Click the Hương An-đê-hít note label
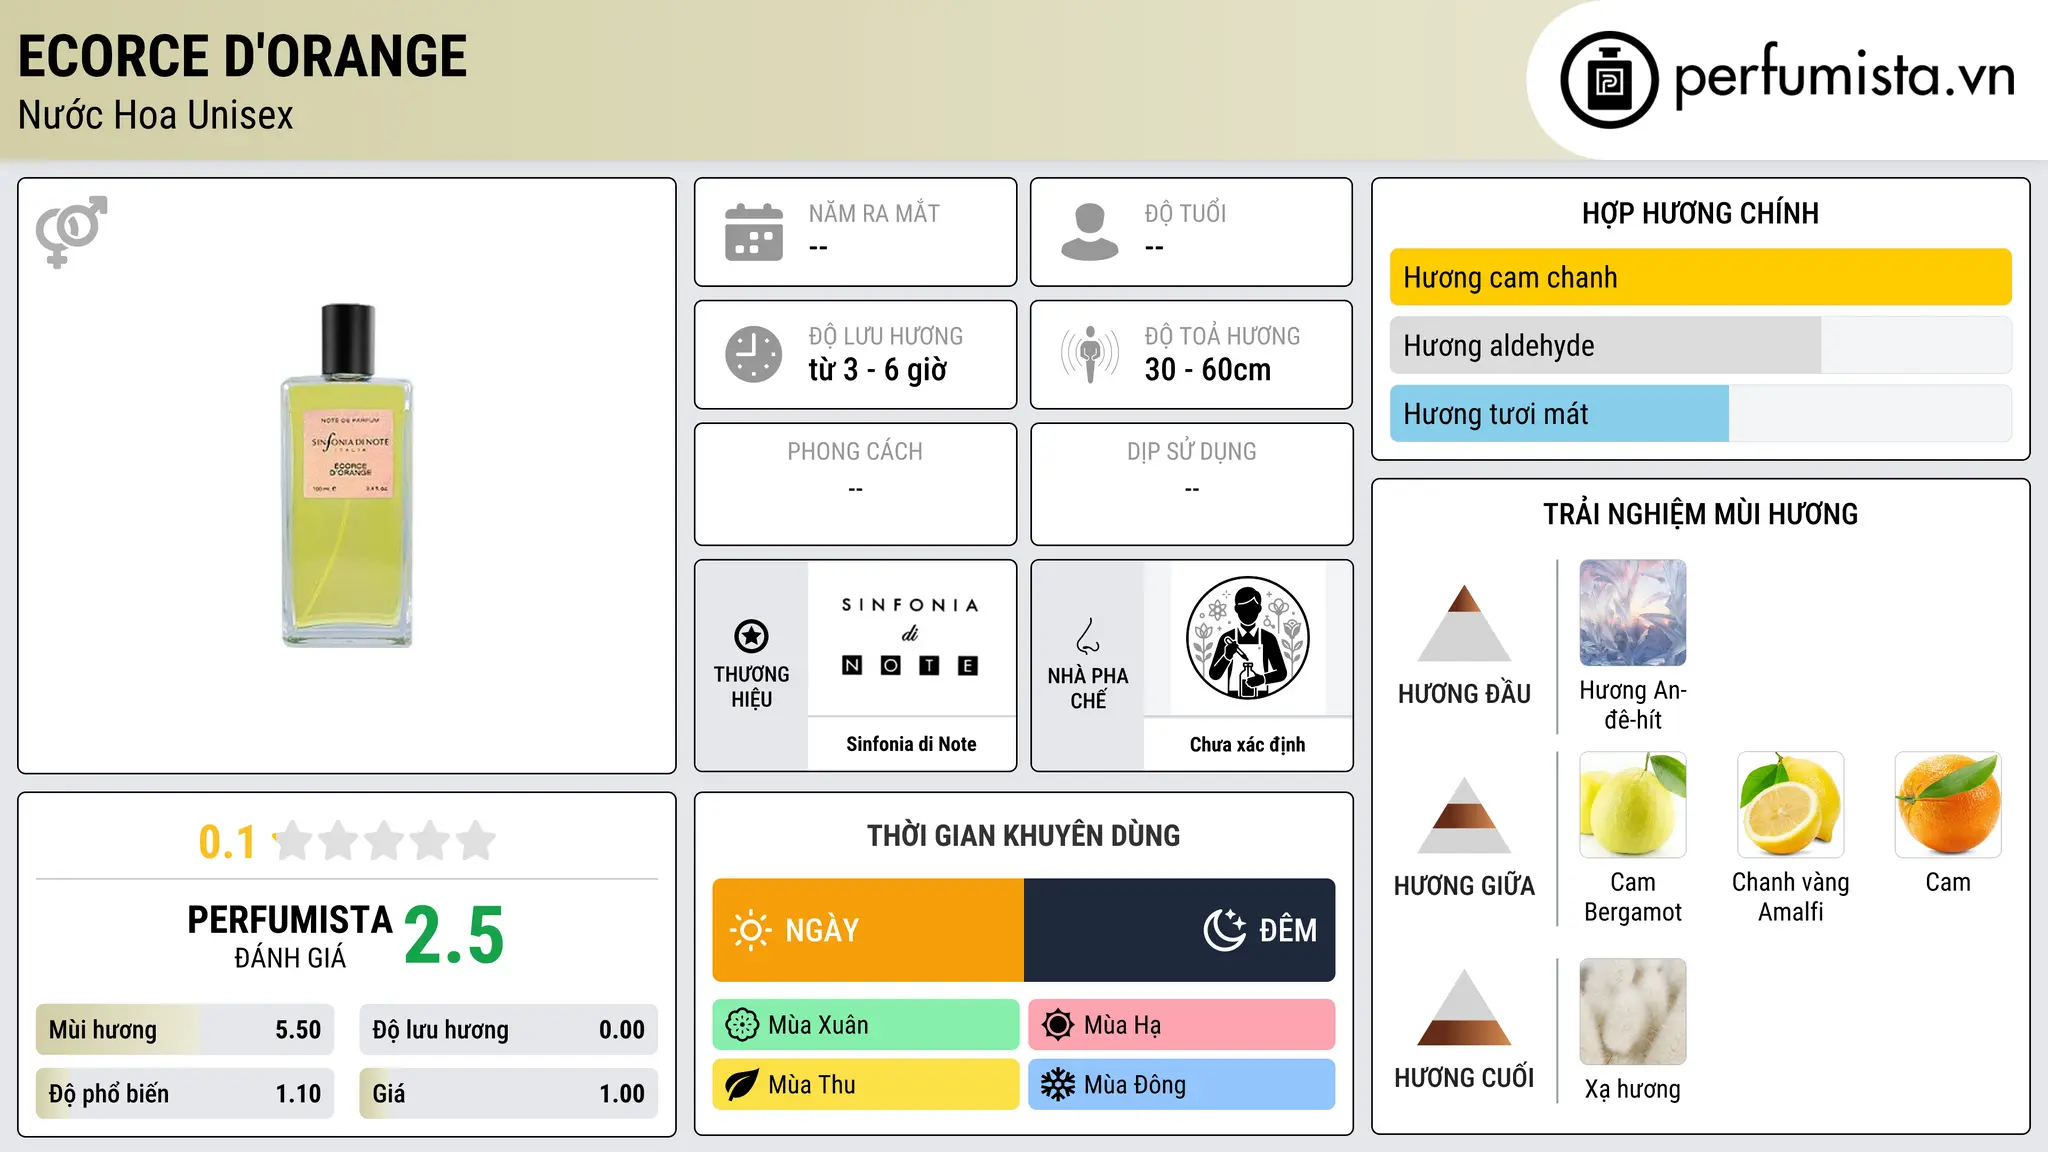Screen dimensions: 2048x1152 click(x=1632, y=705)
